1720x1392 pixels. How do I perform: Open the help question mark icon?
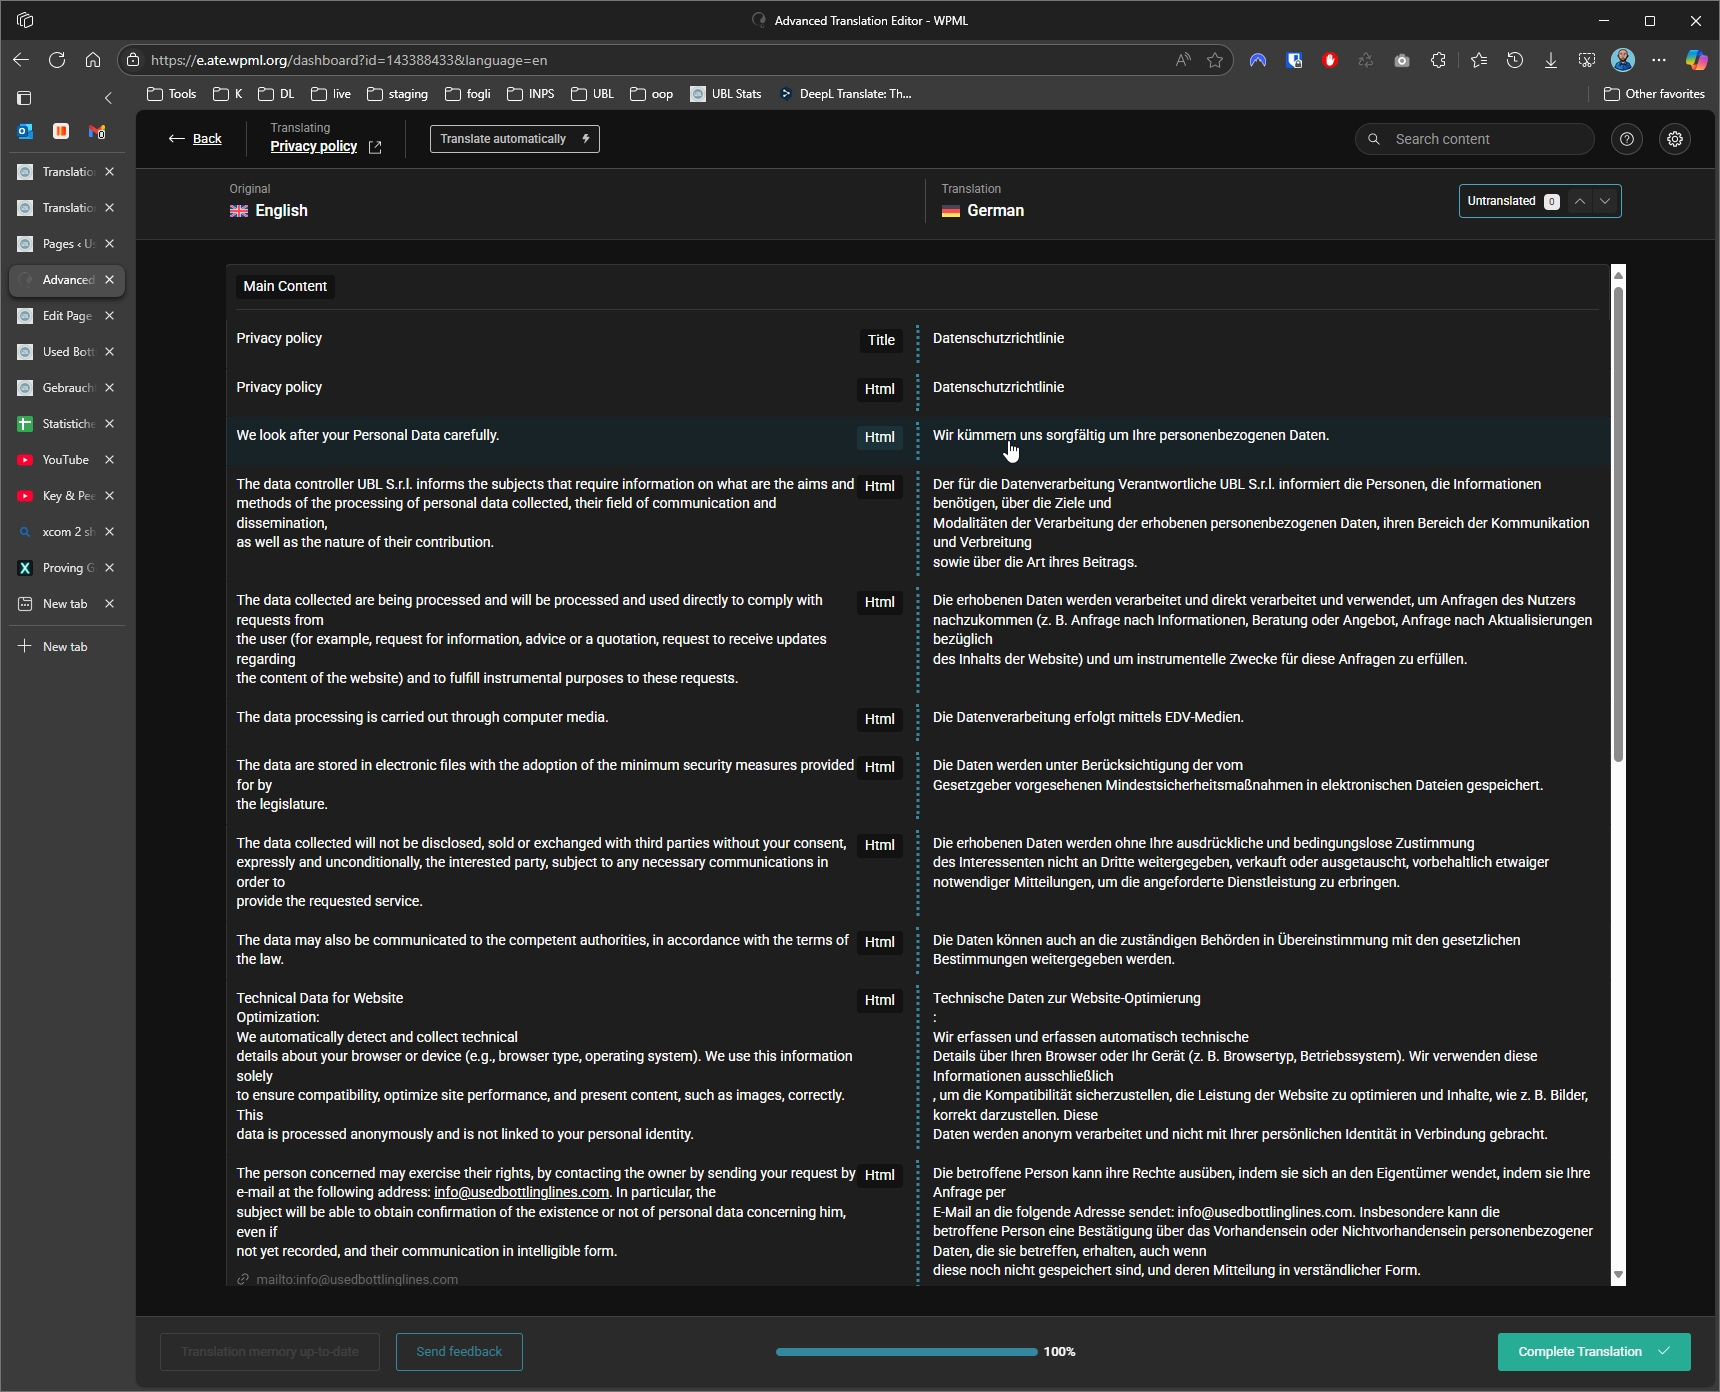point(1627,139)
